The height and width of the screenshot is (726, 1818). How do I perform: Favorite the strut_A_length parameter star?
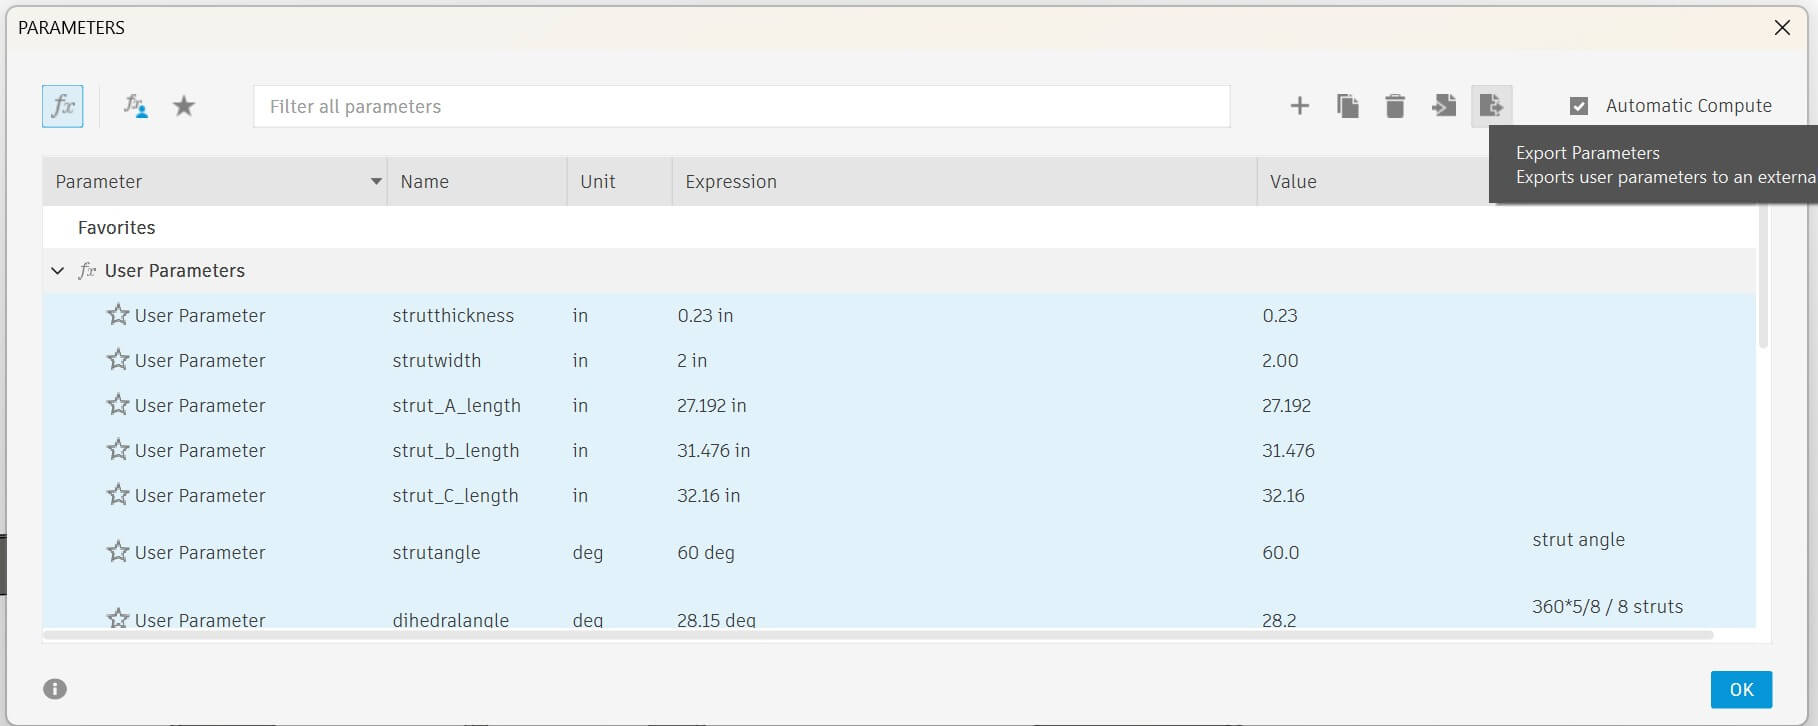tap(118, 405)
